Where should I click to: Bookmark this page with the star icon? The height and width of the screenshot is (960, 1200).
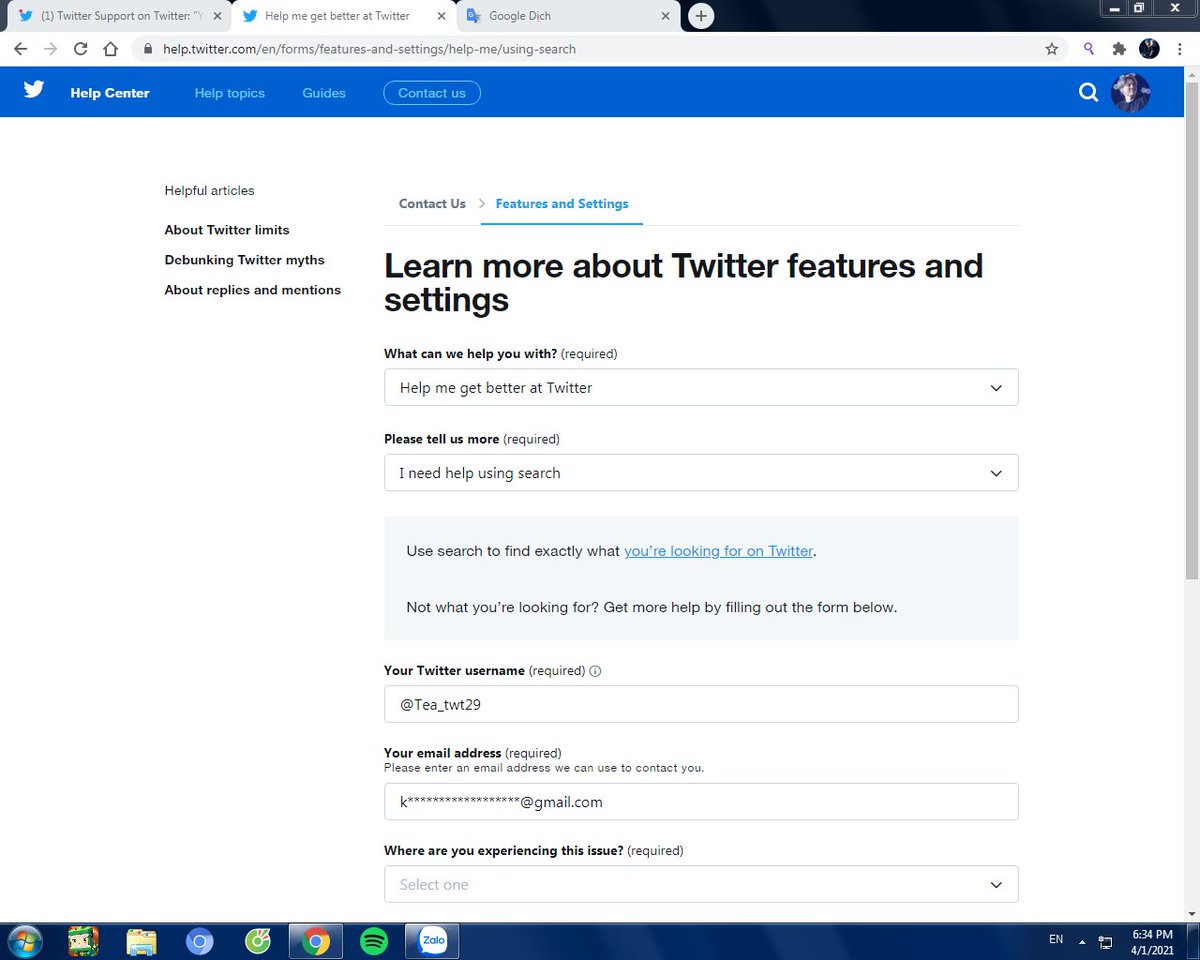coord(1051,48)
